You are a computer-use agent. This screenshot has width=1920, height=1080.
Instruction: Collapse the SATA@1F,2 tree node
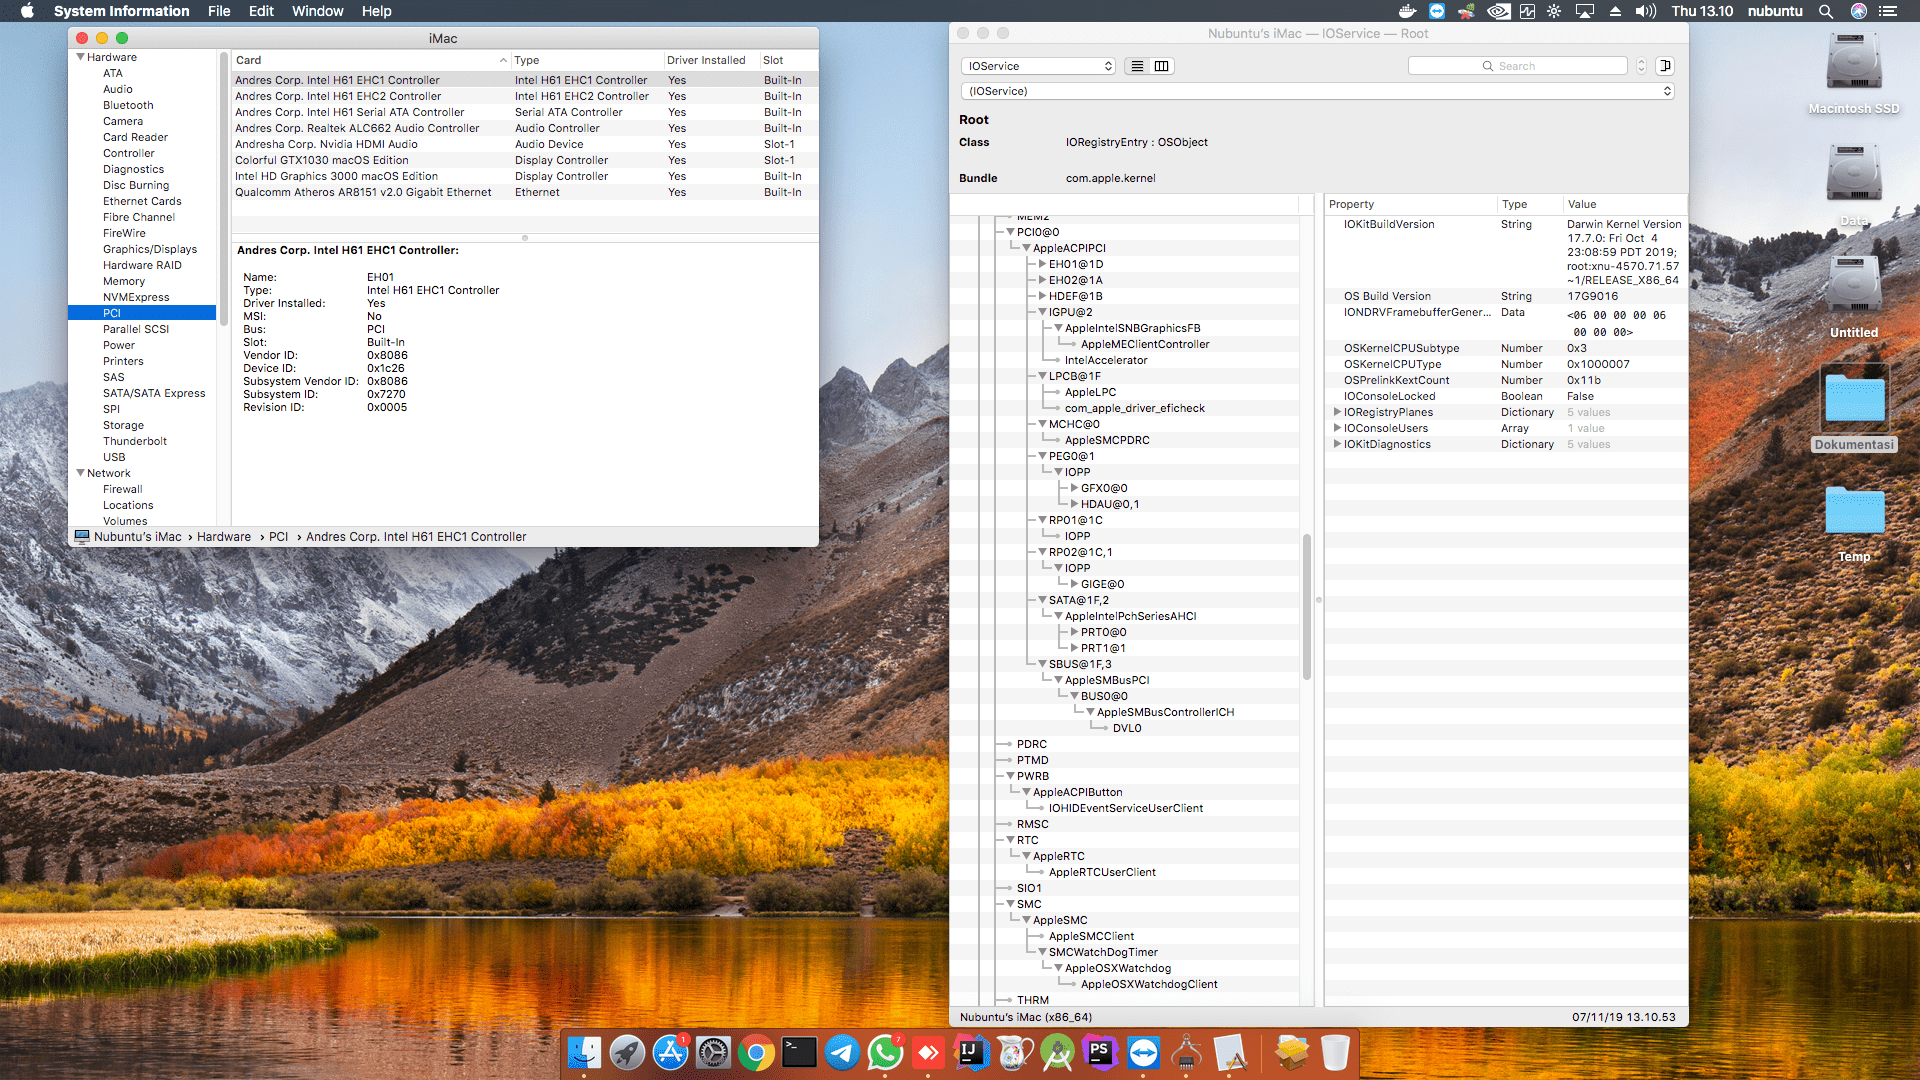(1042, 600)
